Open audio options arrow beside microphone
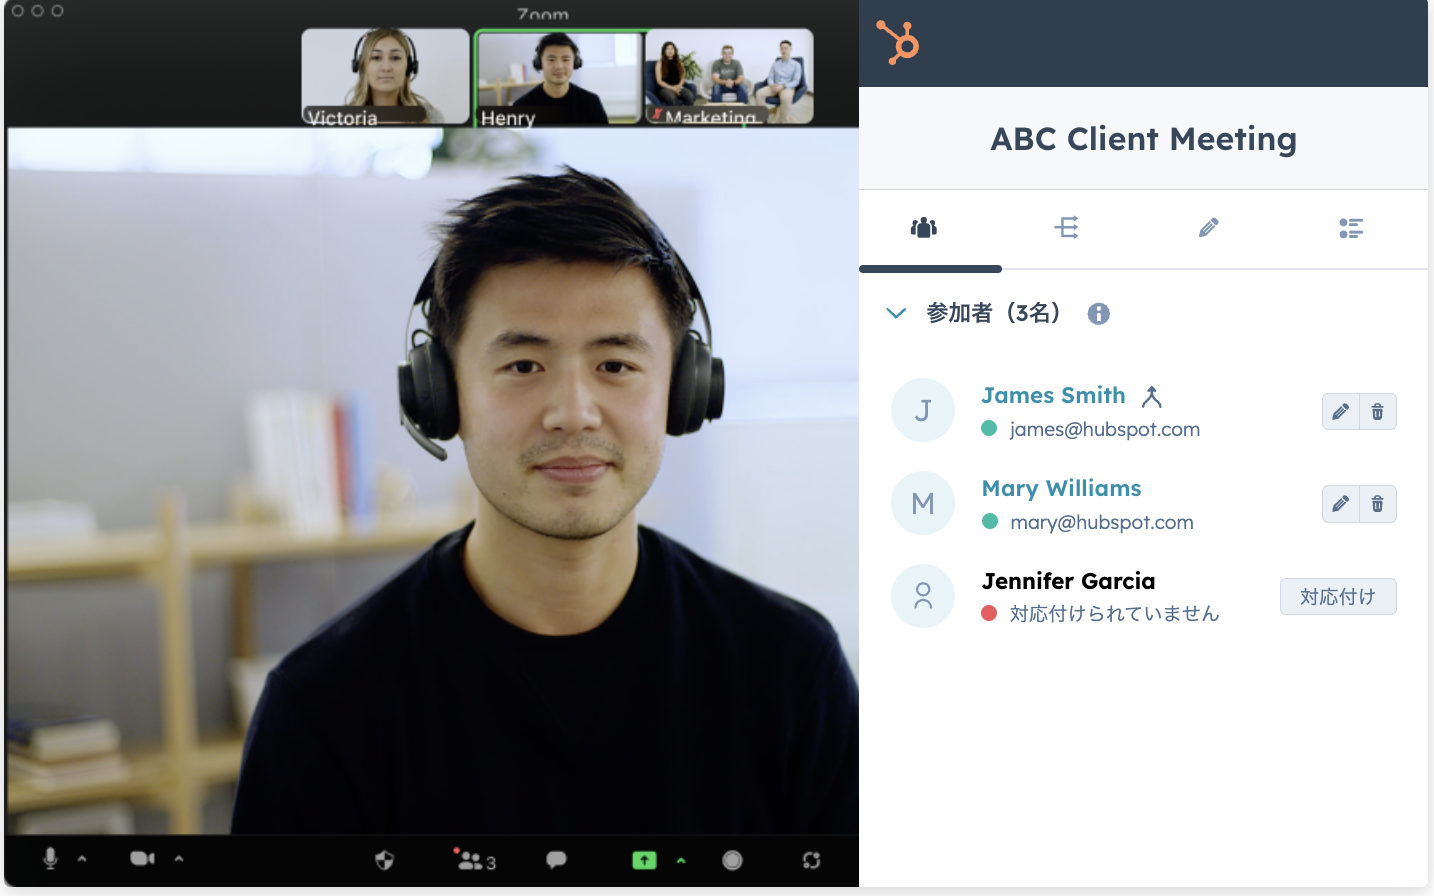The height and width of the screenshot is (896, 1434). 82,858
